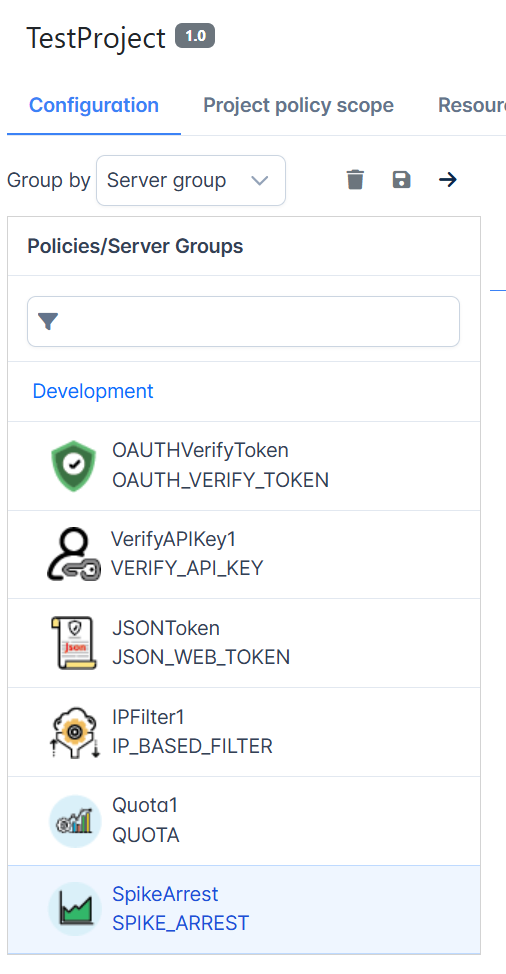Open the Group by Server group dropdown
The width and height of the screenshot is (506, 974).
tap(191, 180)
